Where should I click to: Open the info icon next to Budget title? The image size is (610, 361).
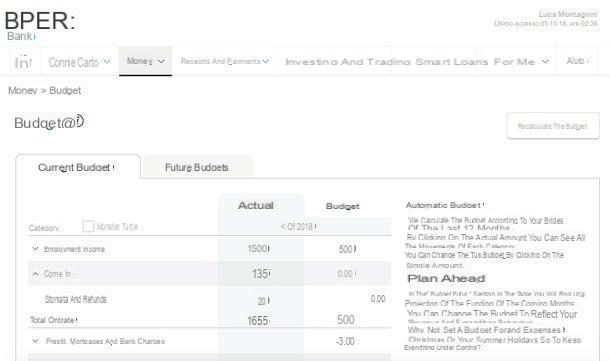80,121
